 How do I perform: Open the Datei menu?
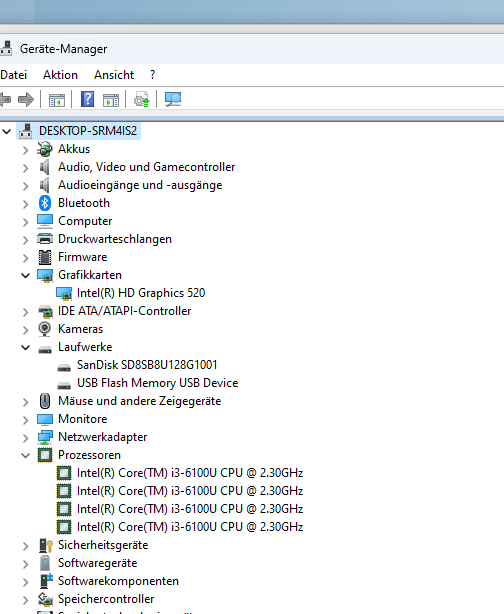click(13, 75)
